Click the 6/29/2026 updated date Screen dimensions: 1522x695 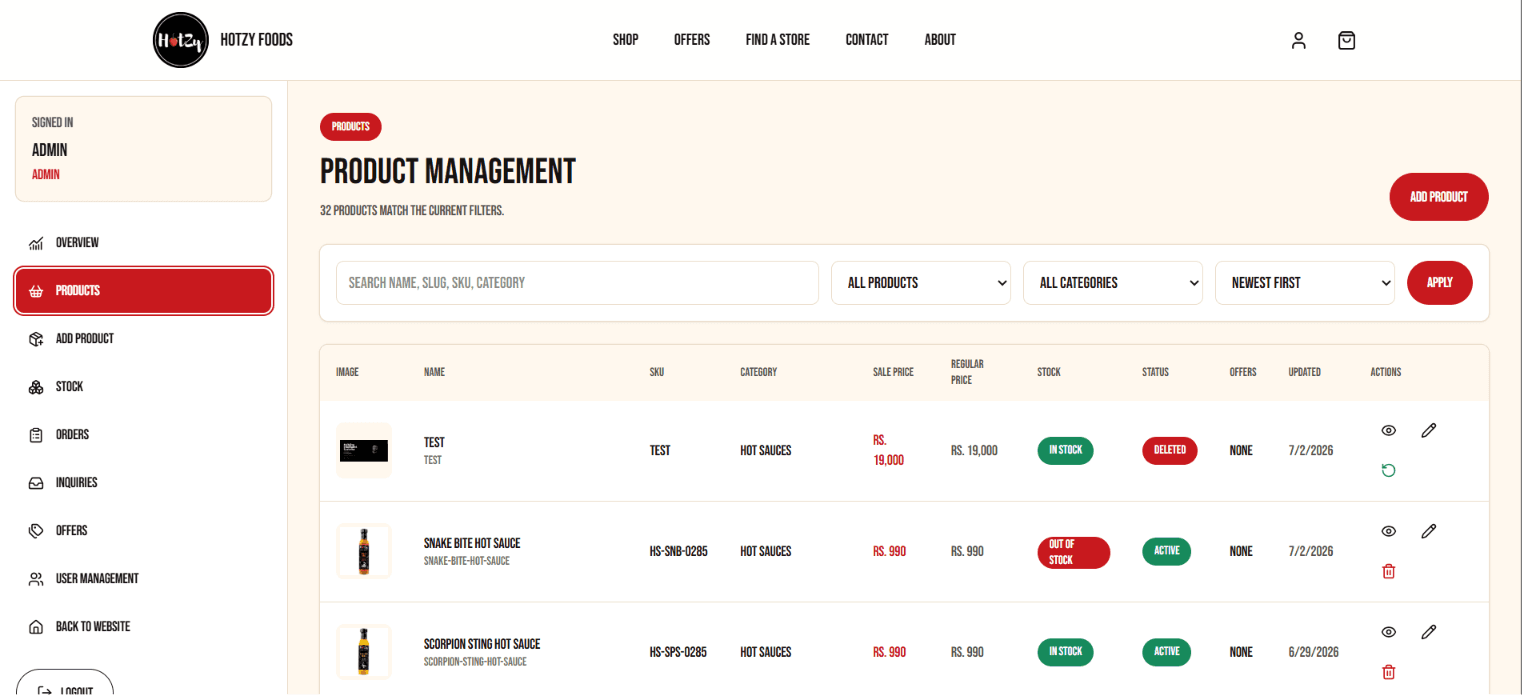(1313, 652)
